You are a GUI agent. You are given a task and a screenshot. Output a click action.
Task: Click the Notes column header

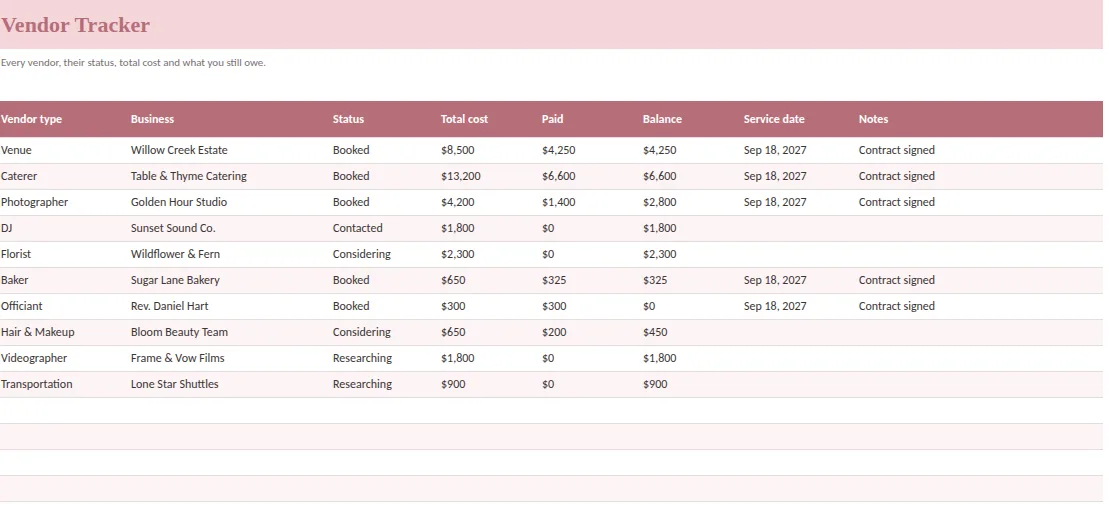click(x=873, y=119)
